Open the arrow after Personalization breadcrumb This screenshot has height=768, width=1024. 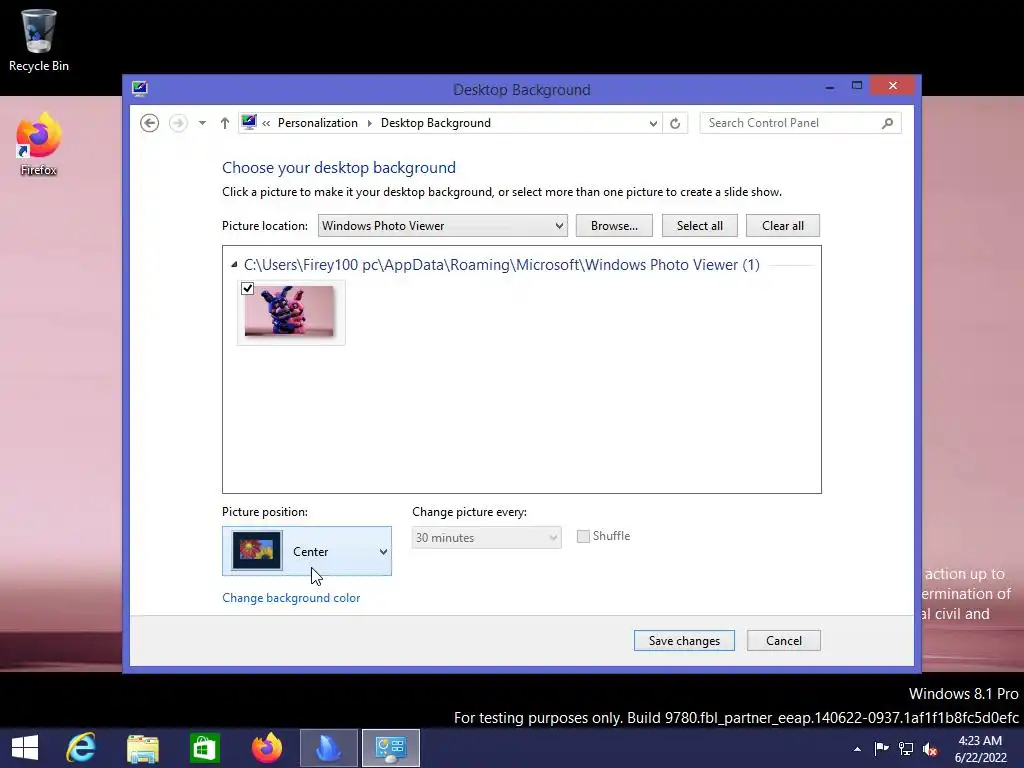pos(370,123)
